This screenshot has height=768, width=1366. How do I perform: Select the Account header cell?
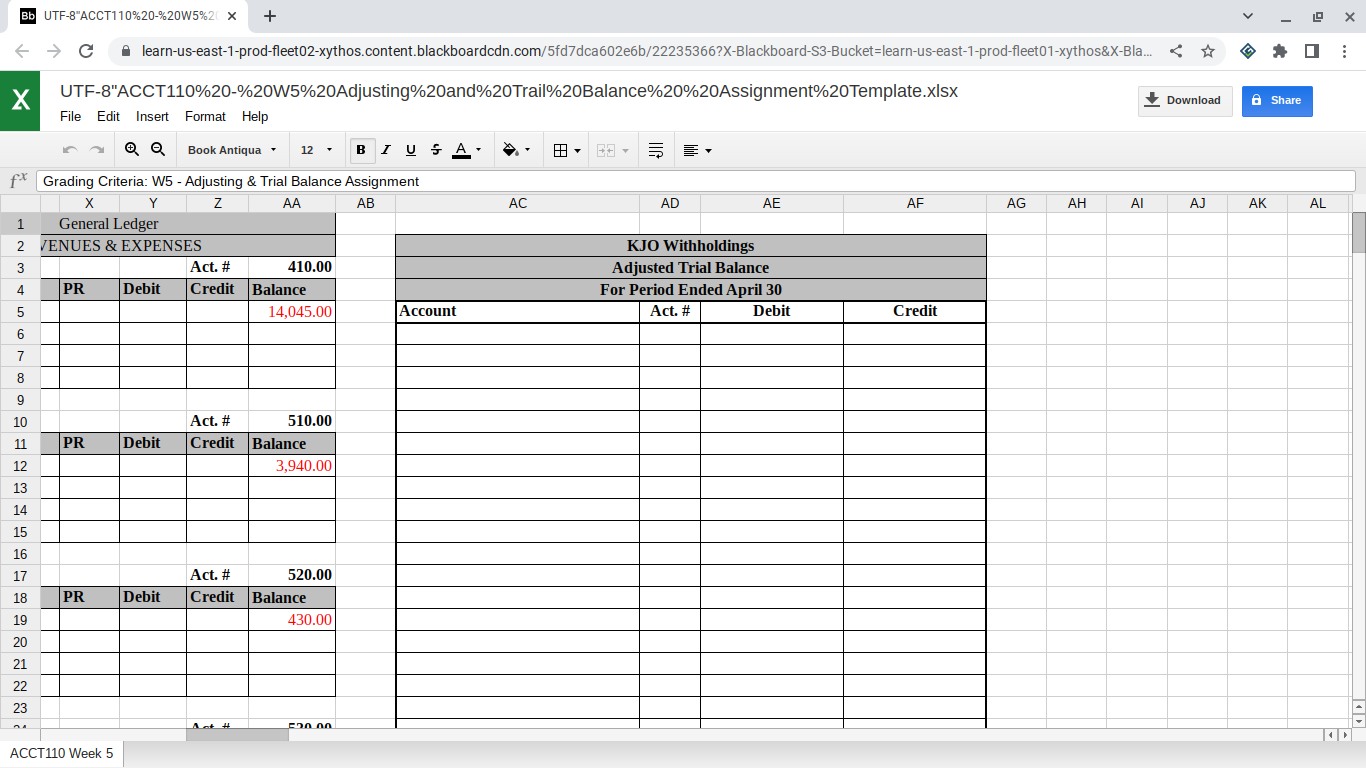517,311
